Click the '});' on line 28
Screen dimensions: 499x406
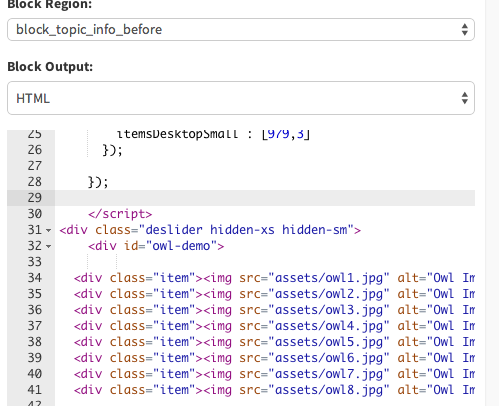tap(98, 182)
